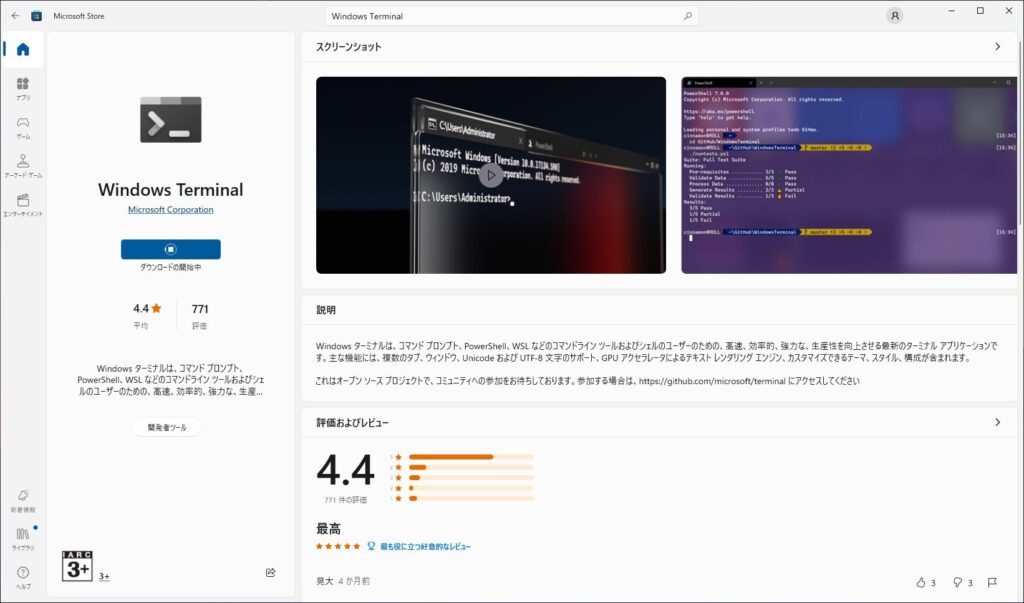This screenshot has width=1024, height=603.
Task: Open ヘルプ (Help) in sidebar
Action: coord(23,578)
